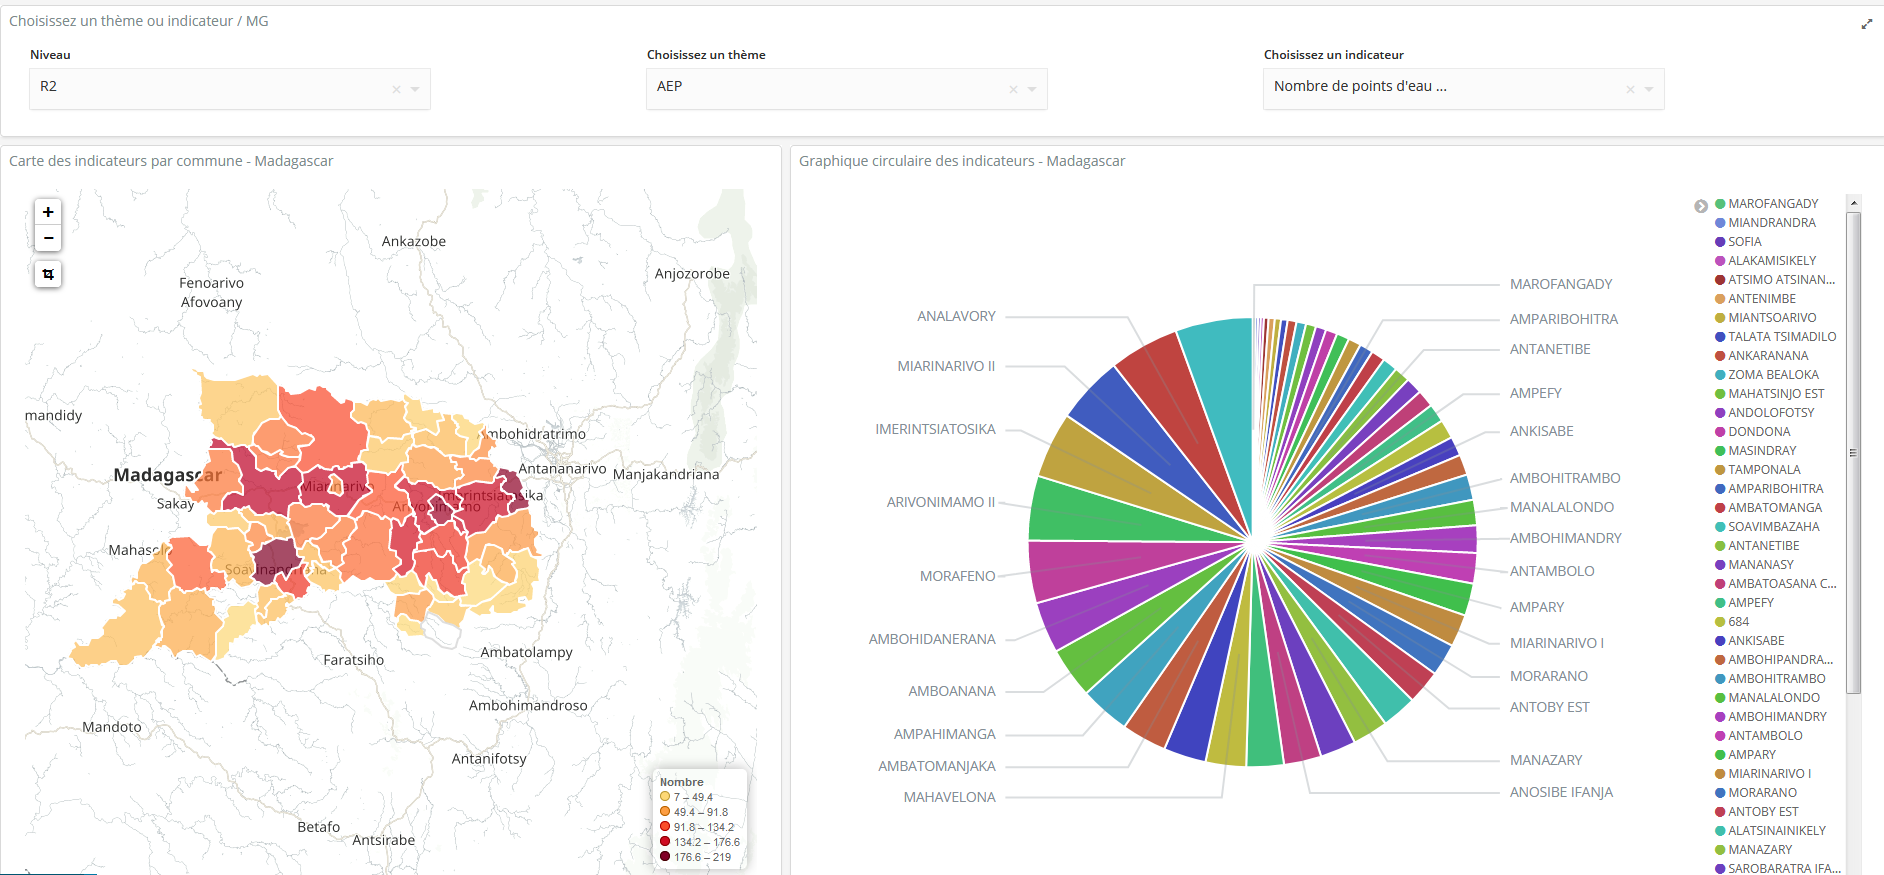Screen dimensions: 1884x875
Task: Click the MORAFENO pie label
Action: 957,576
